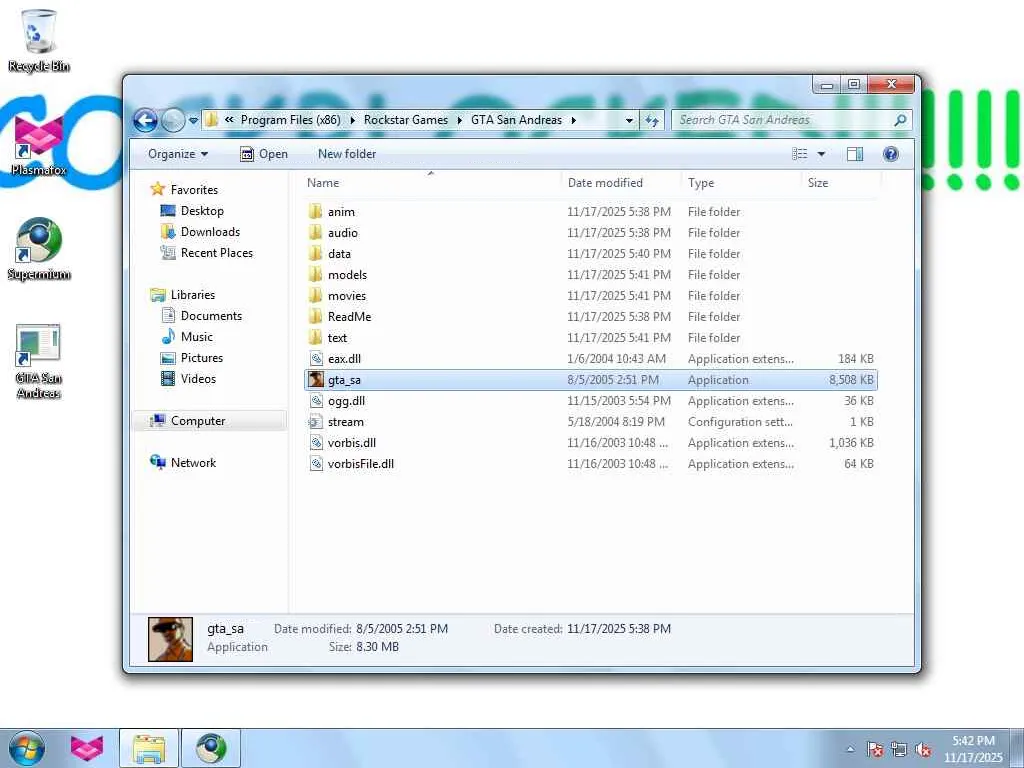Expand arrow after Rockstar Games breadcrumb
The height and width of the screenshot is (768, 1024).
click(460, 120)
